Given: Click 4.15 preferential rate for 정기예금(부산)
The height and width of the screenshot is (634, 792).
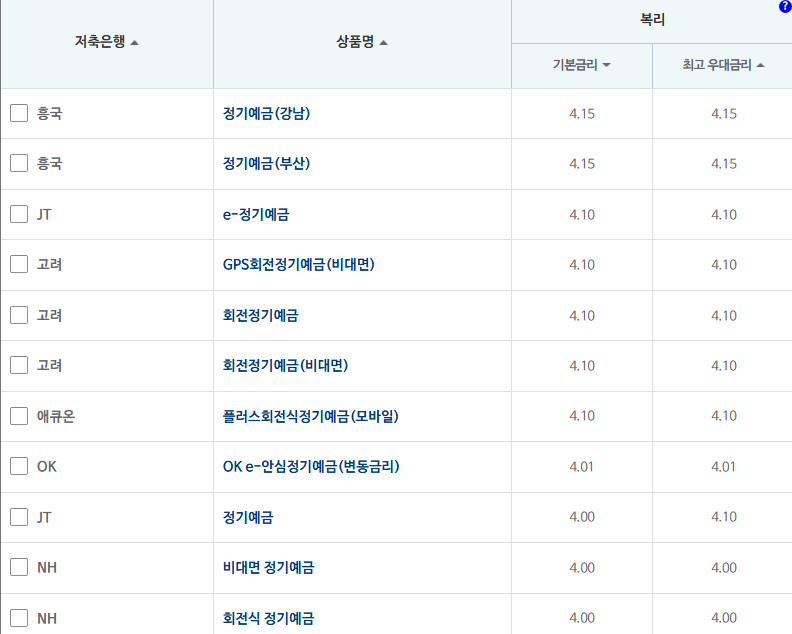Looking at the screenshot, I should click(724, 164).
